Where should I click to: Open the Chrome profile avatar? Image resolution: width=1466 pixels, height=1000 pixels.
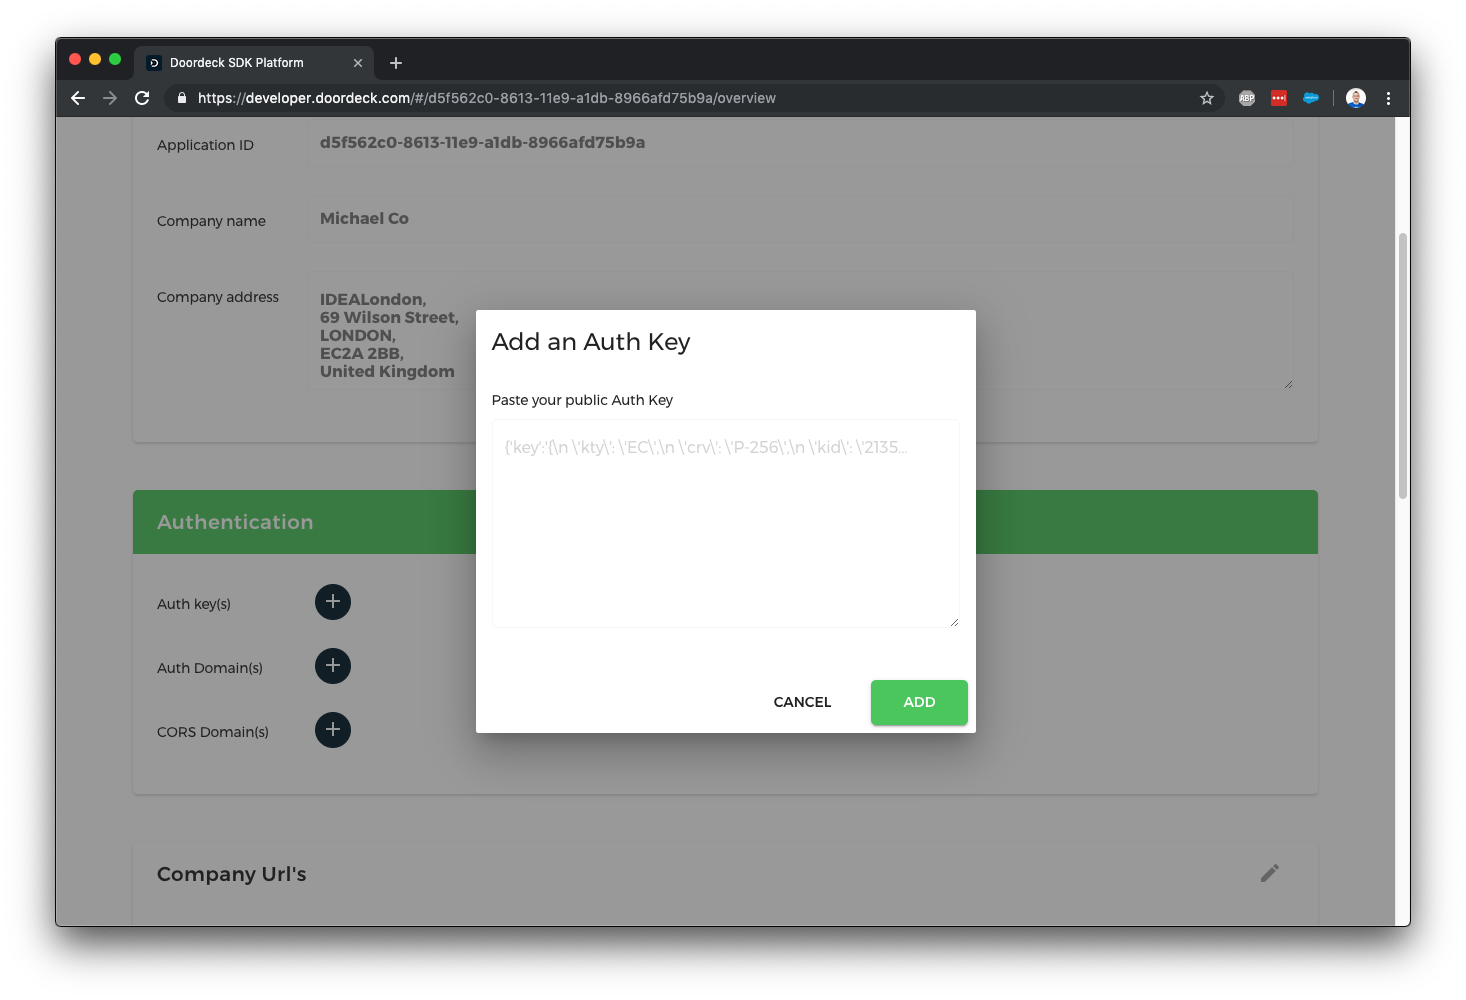1355,98
